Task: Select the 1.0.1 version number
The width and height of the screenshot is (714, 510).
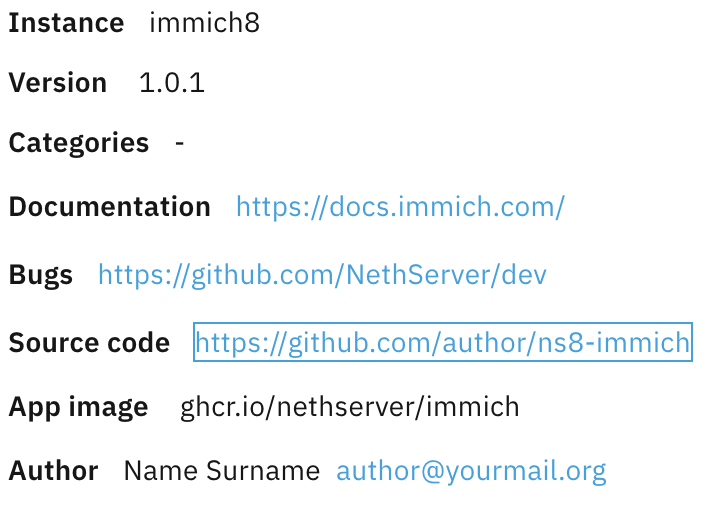Action: click(172, 83)
